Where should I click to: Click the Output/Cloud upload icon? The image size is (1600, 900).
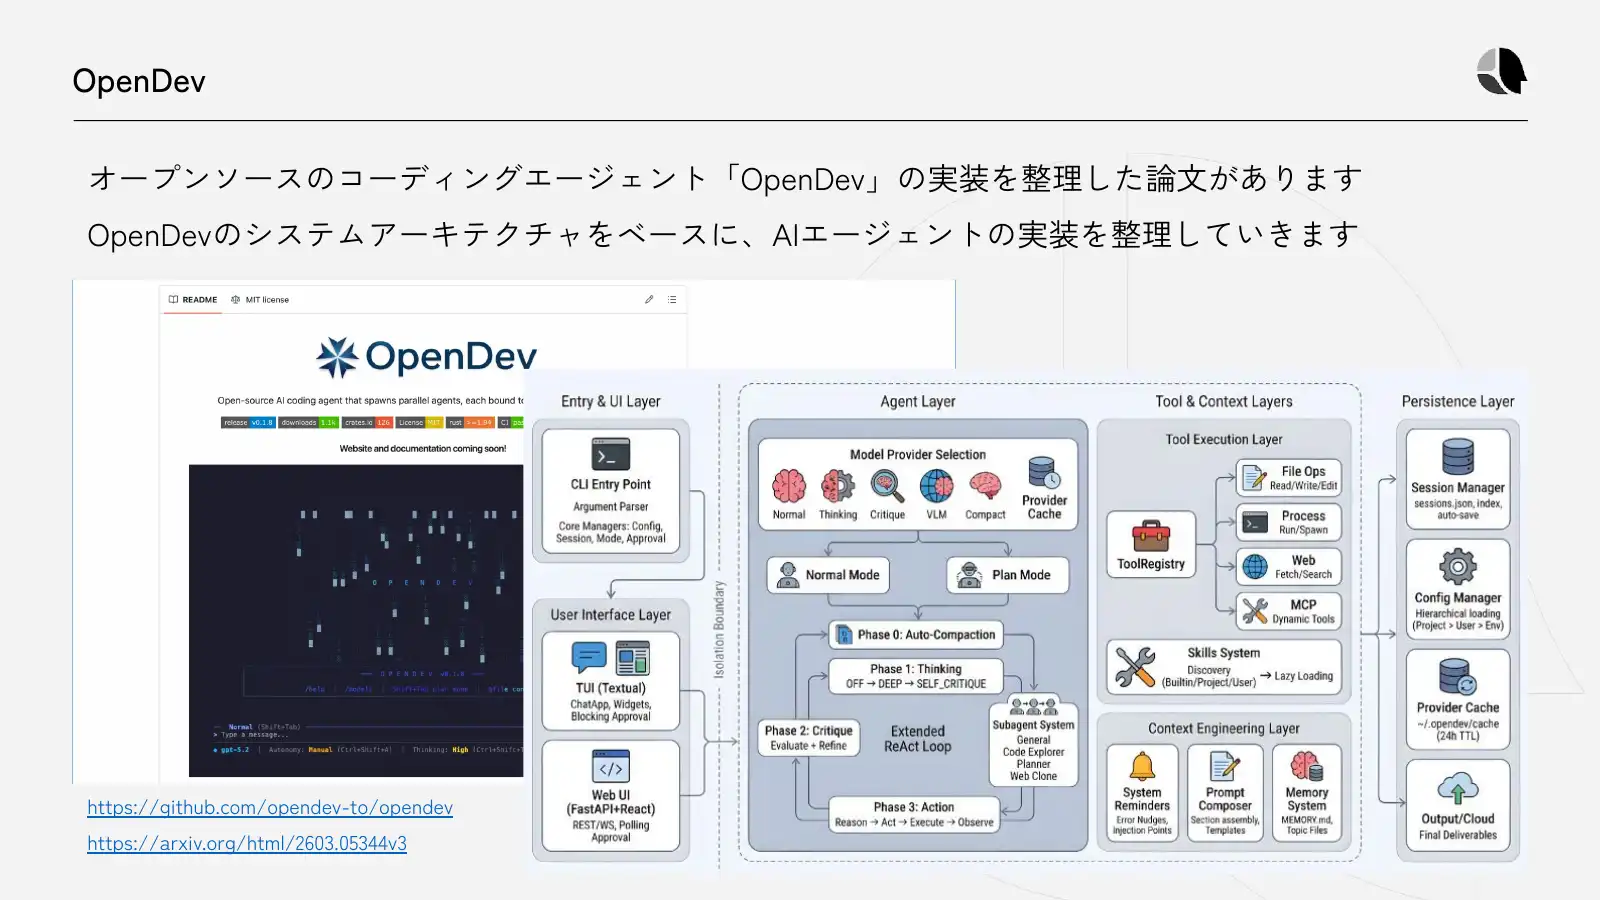click(1458, 789)
